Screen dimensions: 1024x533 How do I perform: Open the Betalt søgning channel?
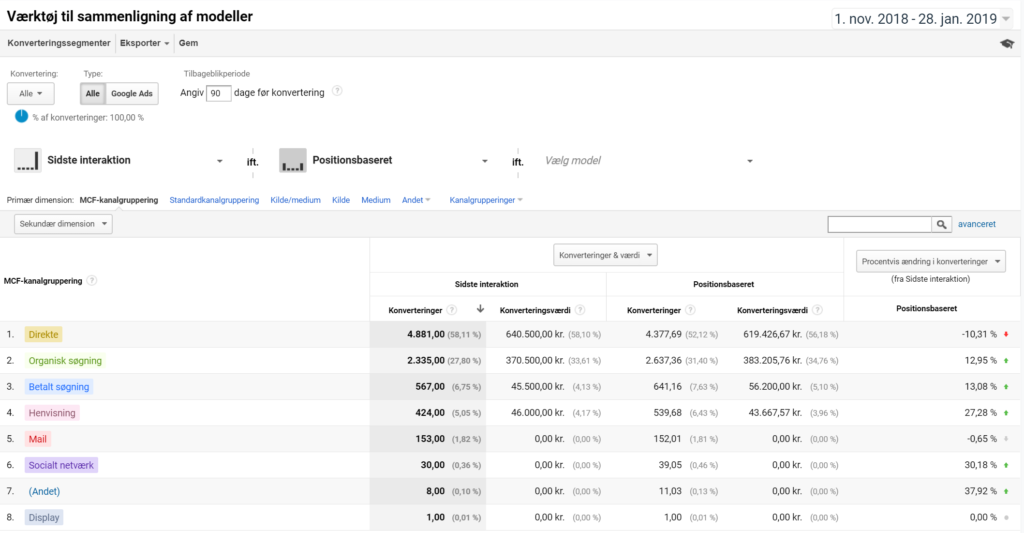[x=59, y=387]
